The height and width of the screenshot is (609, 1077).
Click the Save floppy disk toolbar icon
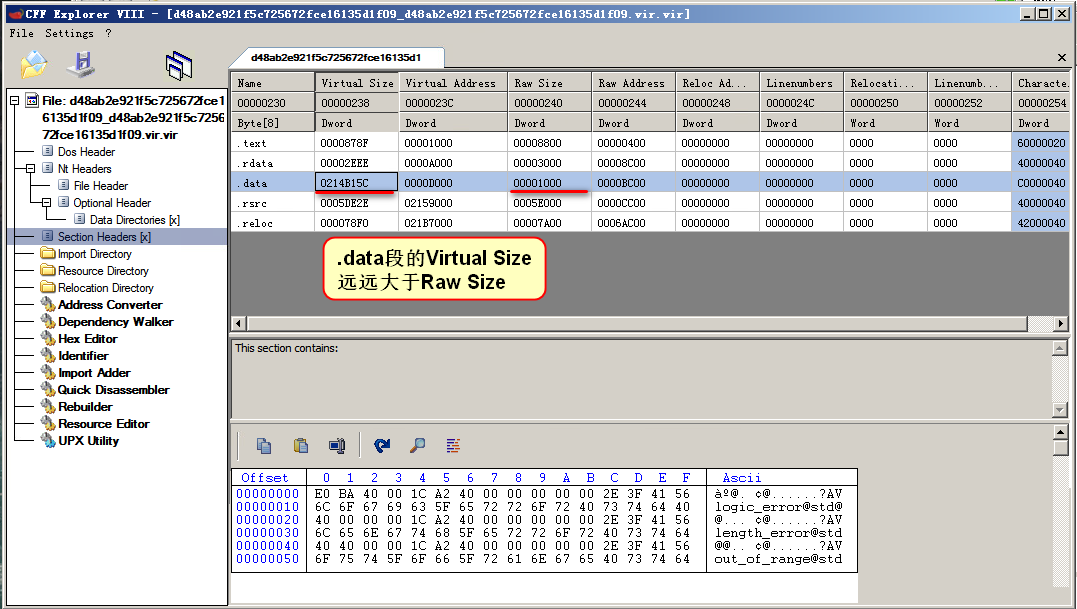click(x=81, y=64)
